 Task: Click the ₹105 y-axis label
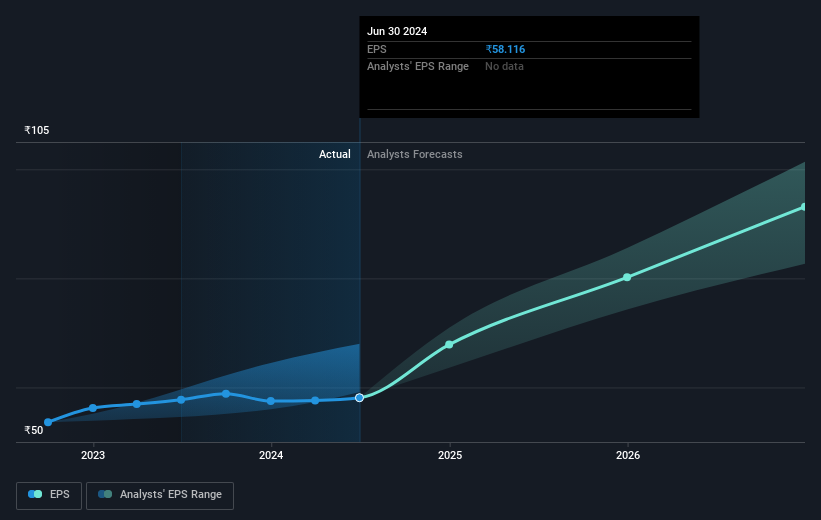pyautogui.click(x=37, y=130)
